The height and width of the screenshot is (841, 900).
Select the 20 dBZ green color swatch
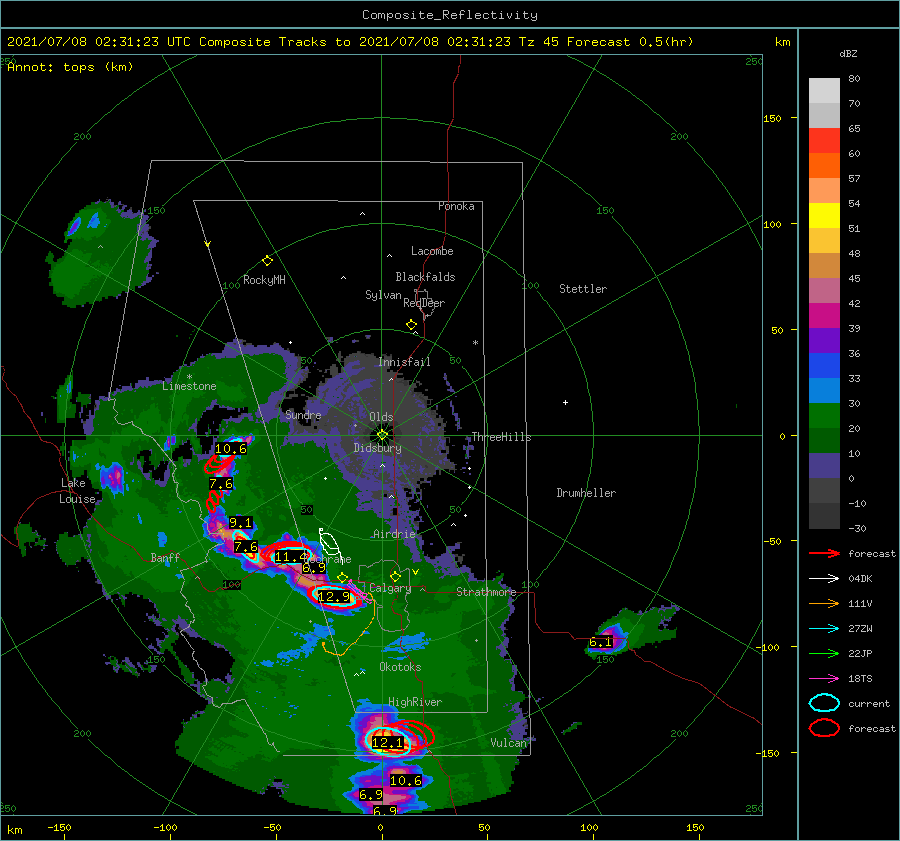824,416
